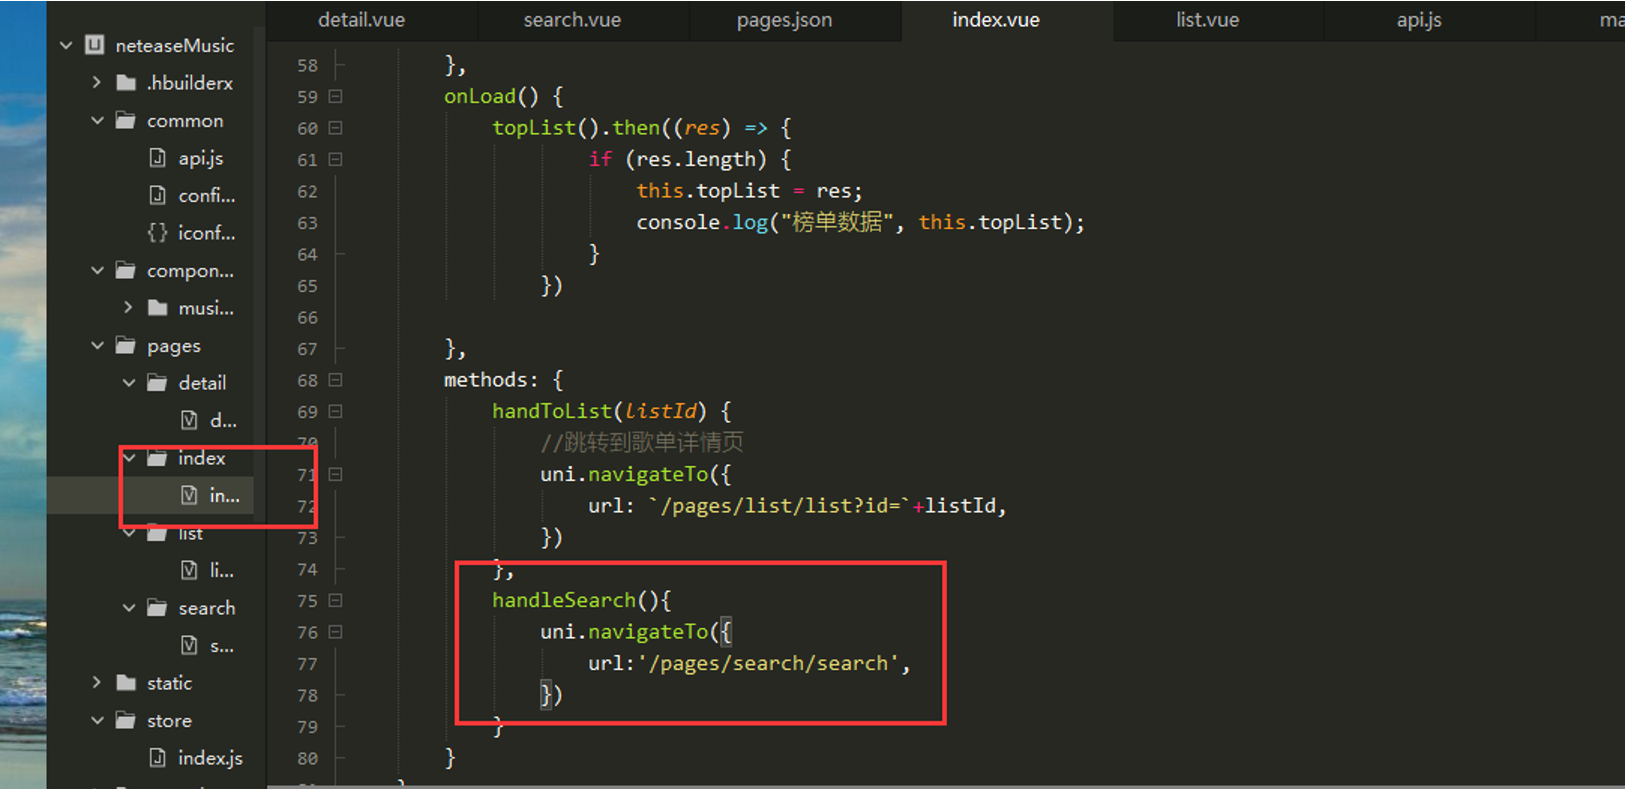Fold handleSearch function at line 75
Viewport: 1625px width, 789px height.
(336, 600)
